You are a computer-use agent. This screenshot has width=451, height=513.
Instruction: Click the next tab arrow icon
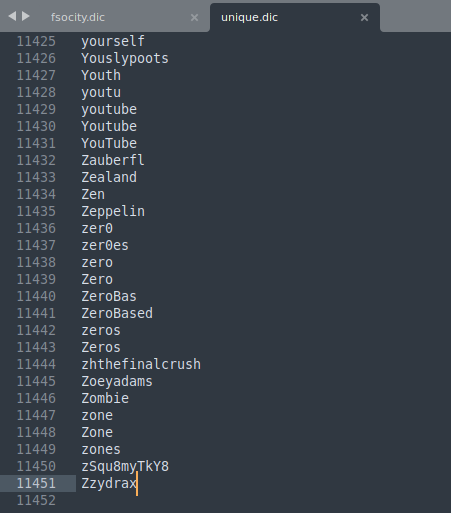pyautogui.click(x=26, y=16)
